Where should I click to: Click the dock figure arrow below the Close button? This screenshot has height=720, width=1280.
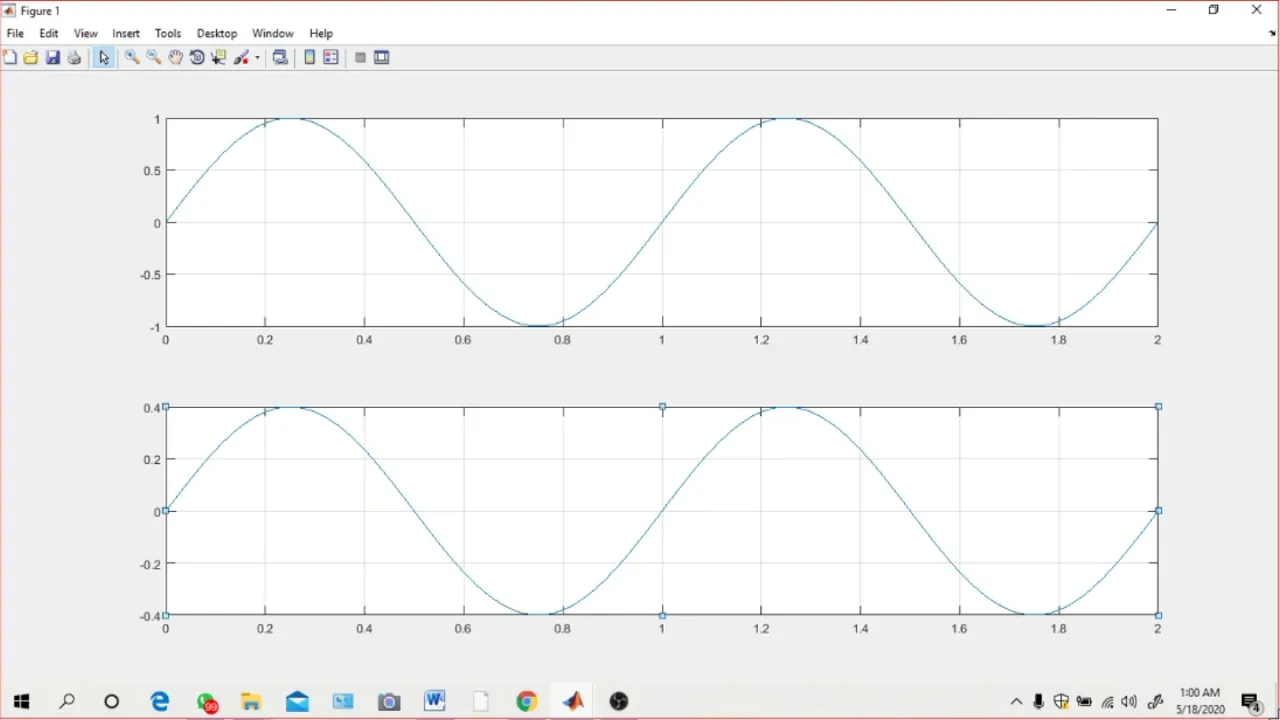pyautogui.click(x=1272, y=33)
